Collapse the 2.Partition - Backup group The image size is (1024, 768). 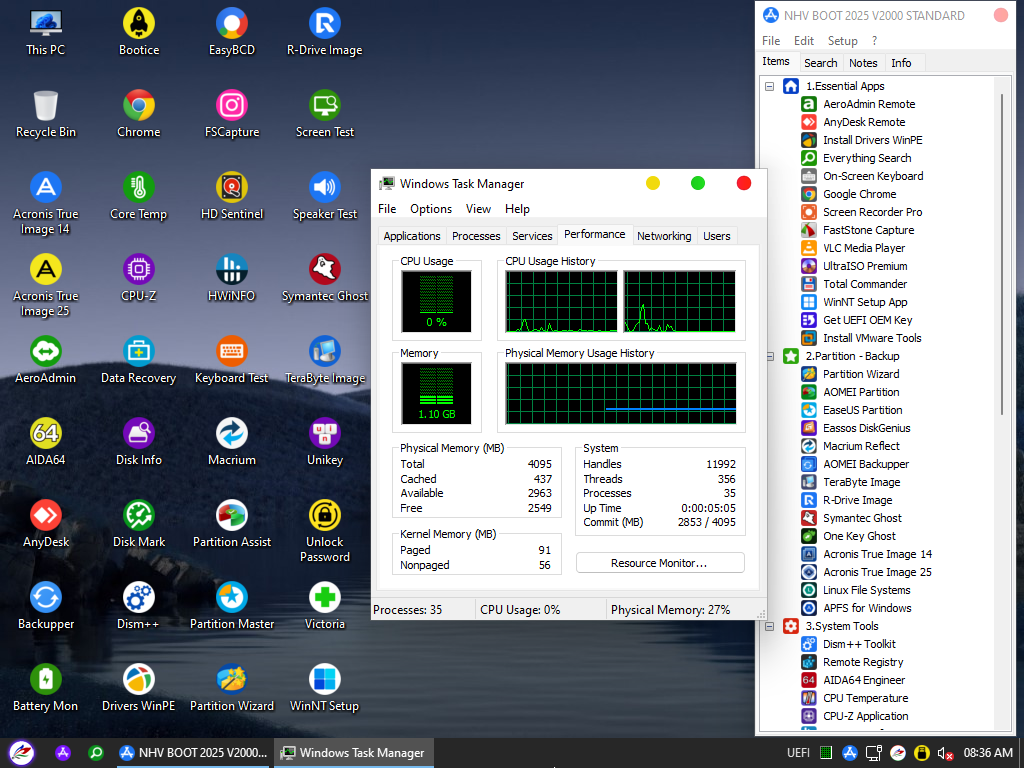[770, 356]
